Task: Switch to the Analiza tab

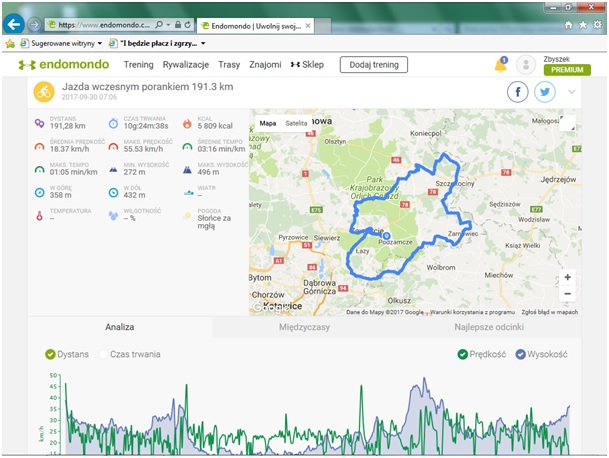Action: pyautogui.click(x=120, y=327)
